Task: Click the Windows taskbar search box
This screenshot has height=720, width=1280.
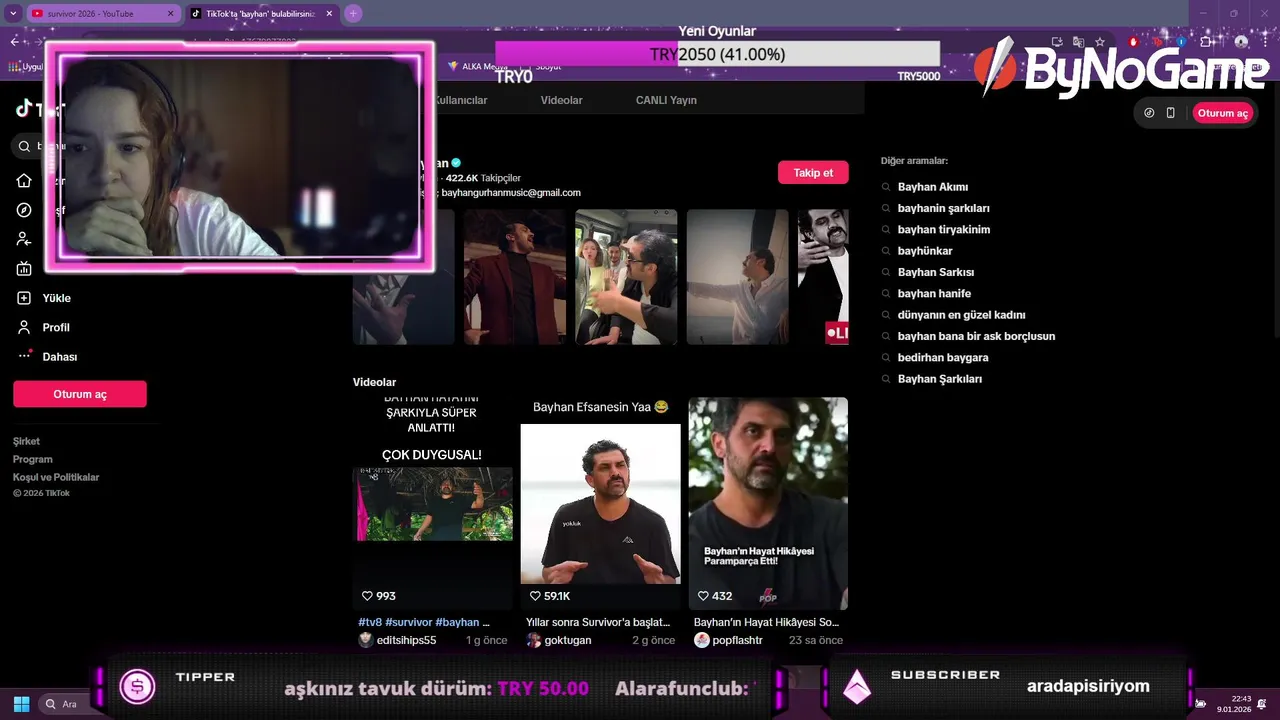Action: 67,704
